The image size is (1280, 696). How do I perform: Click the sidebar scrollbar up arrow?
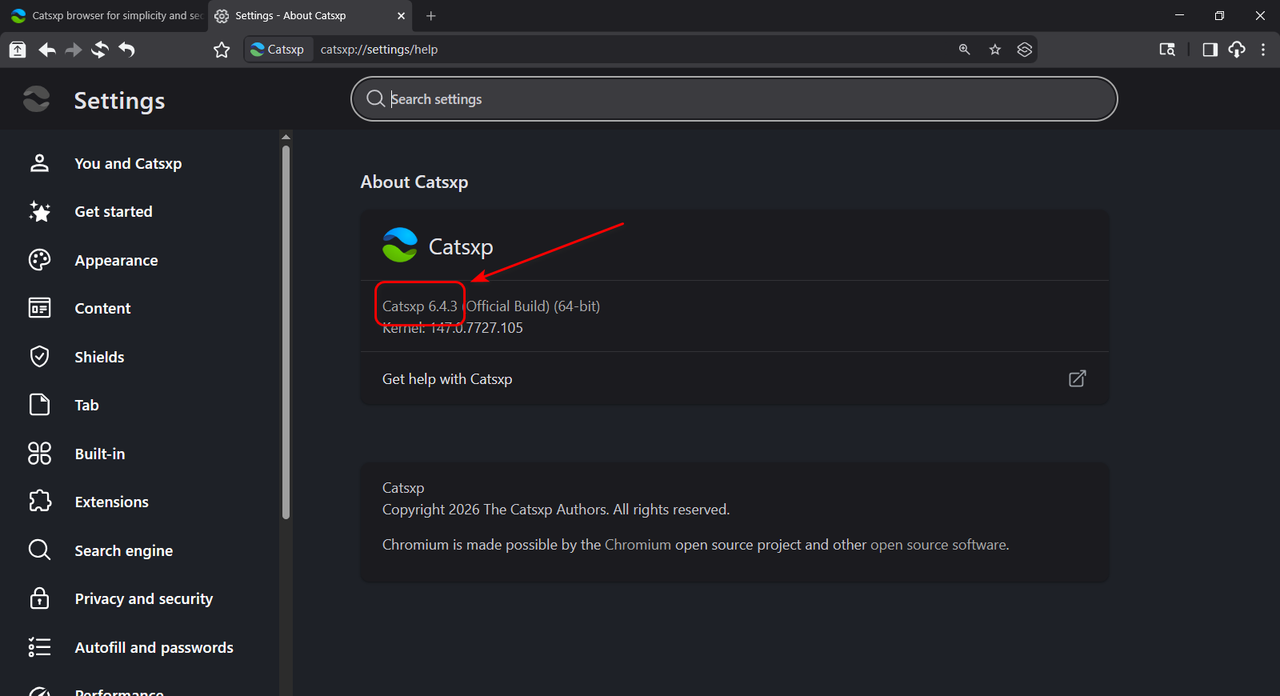286,137
